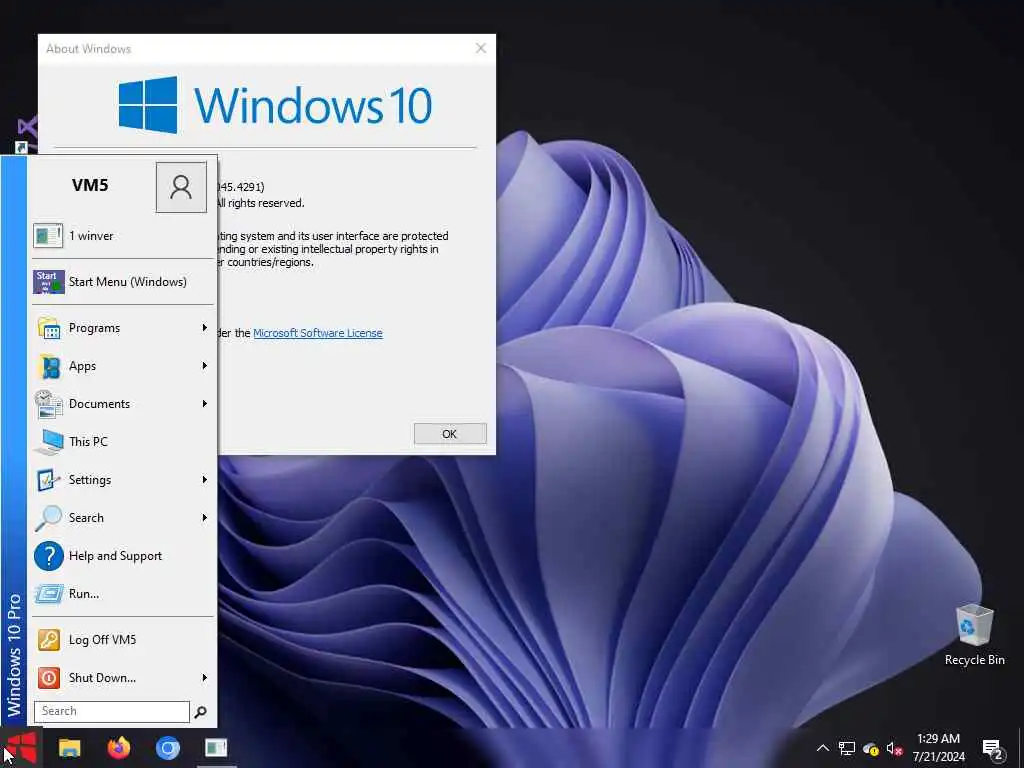Expand the Settings submenu arrow

tap(204, 480)
